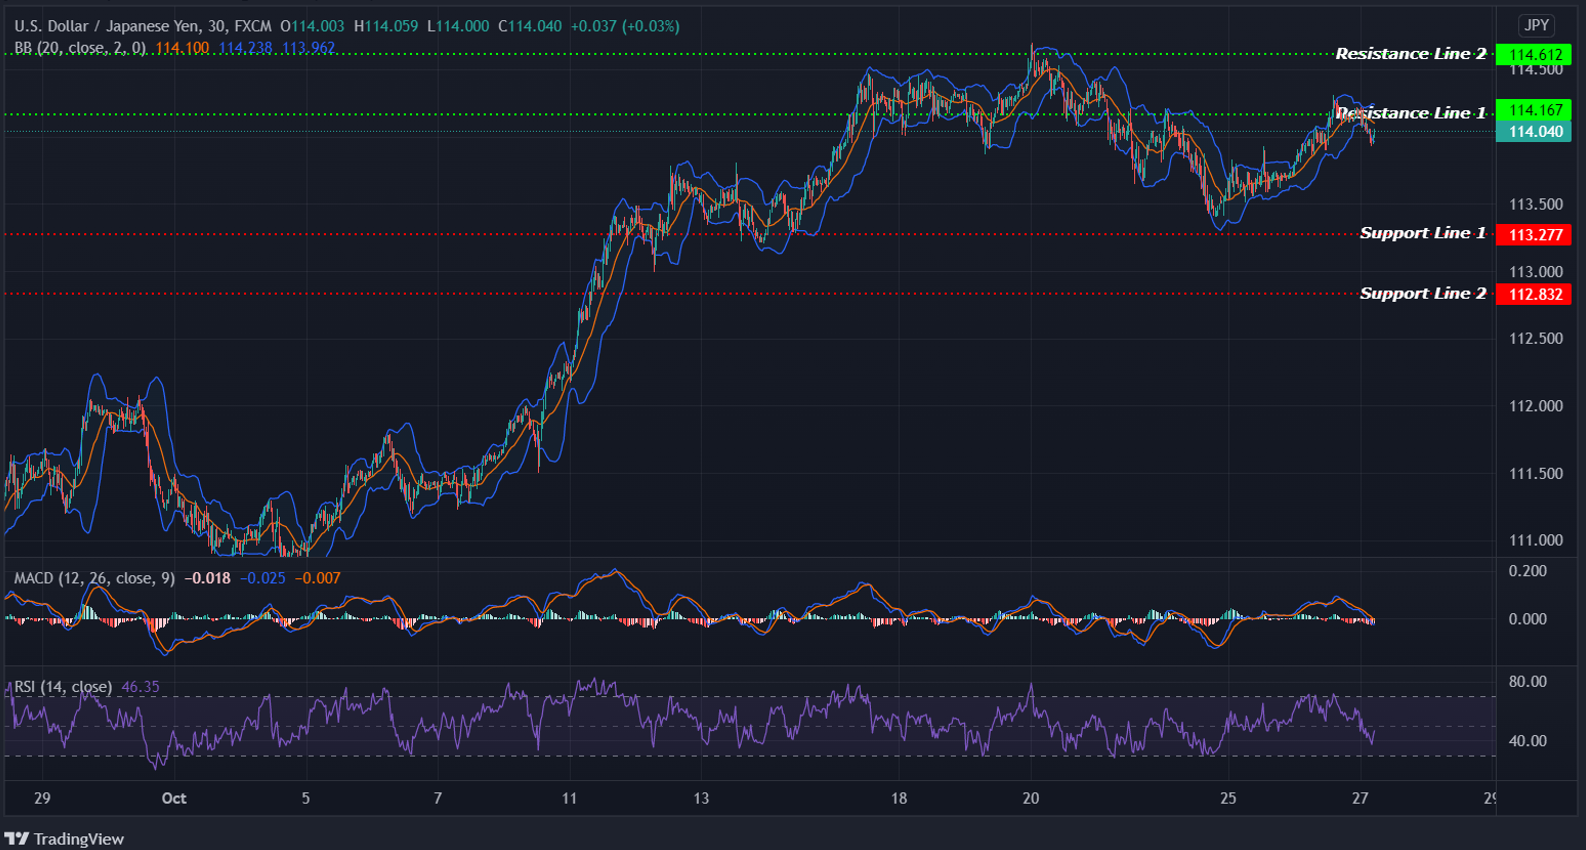1586x850 pixels.
Task: Click the low price L114.000
Action: coord(458,26)
